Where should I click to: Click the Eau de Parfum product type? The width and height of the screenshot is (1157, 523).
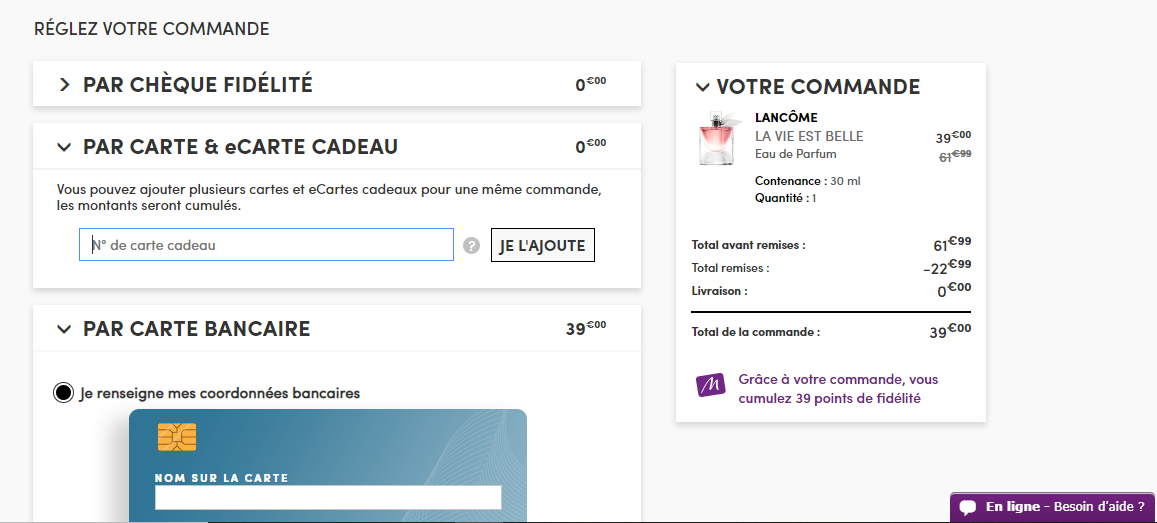(x=796, y=154)
